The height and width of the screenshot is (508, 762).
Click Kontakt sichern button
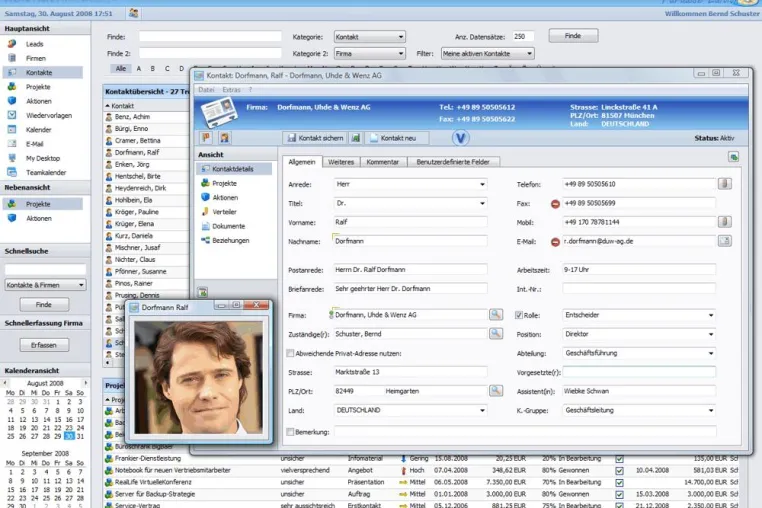coord(315,138)
